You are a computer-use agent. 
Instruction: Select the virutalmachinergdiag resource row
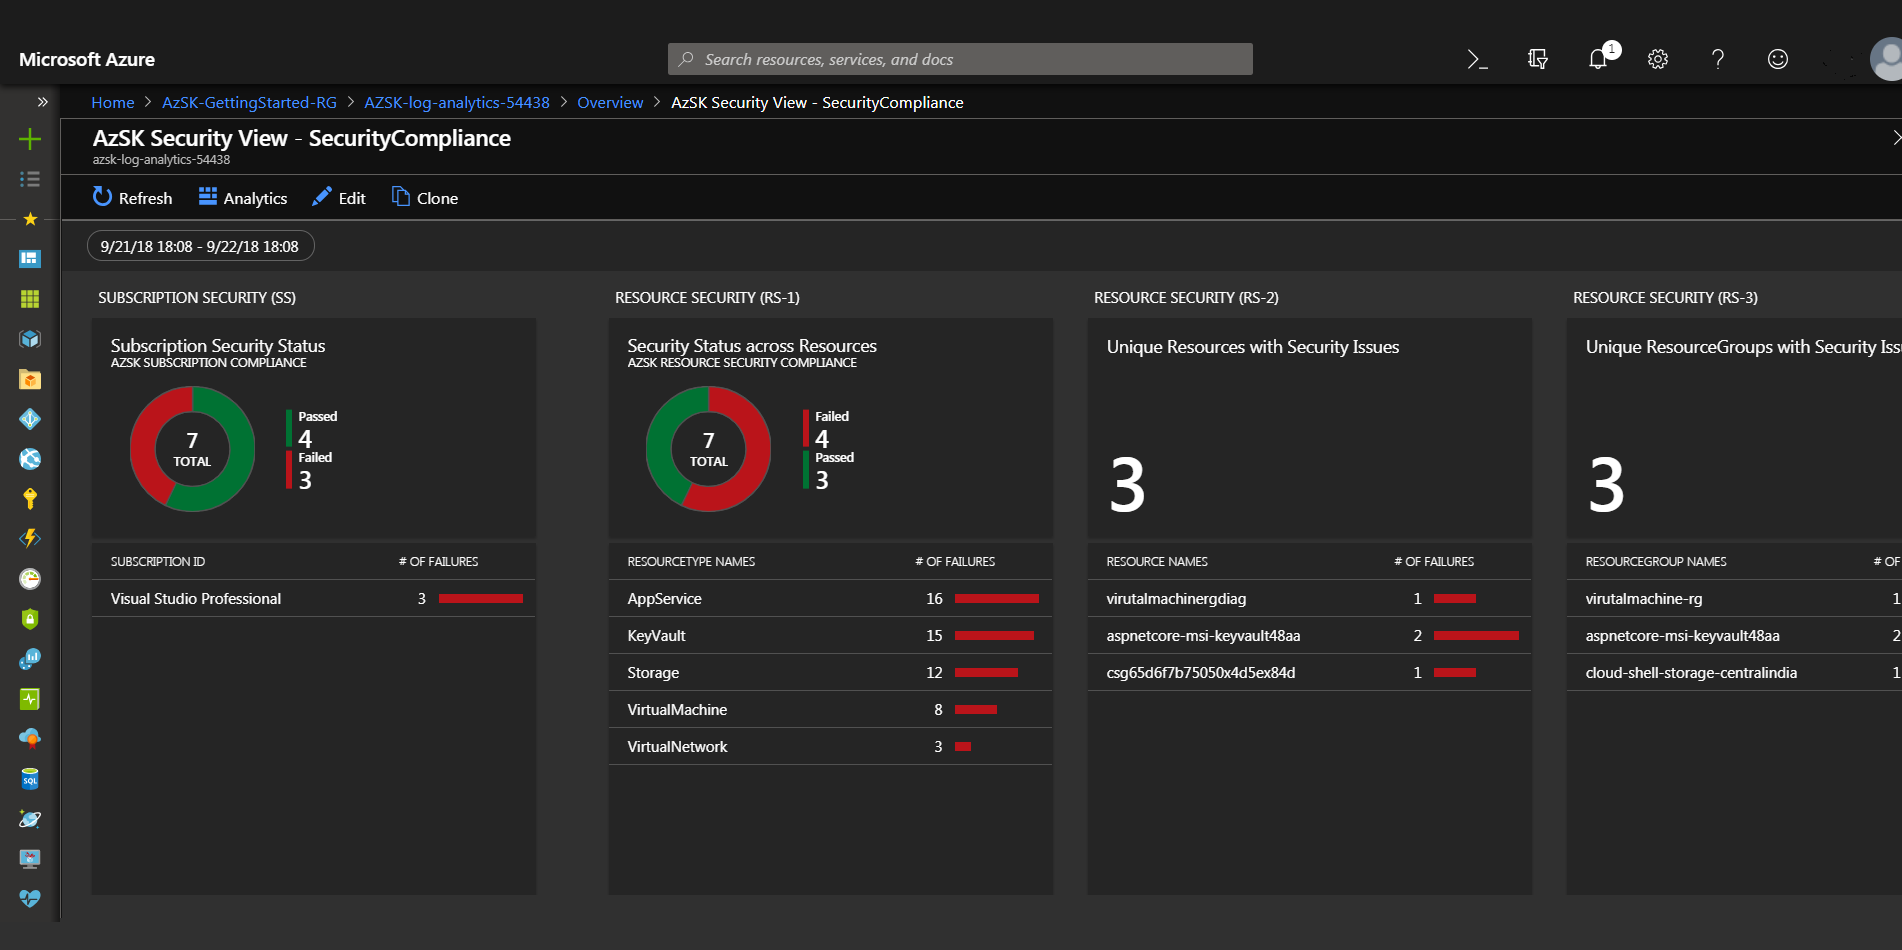[x=1309, y=598]
